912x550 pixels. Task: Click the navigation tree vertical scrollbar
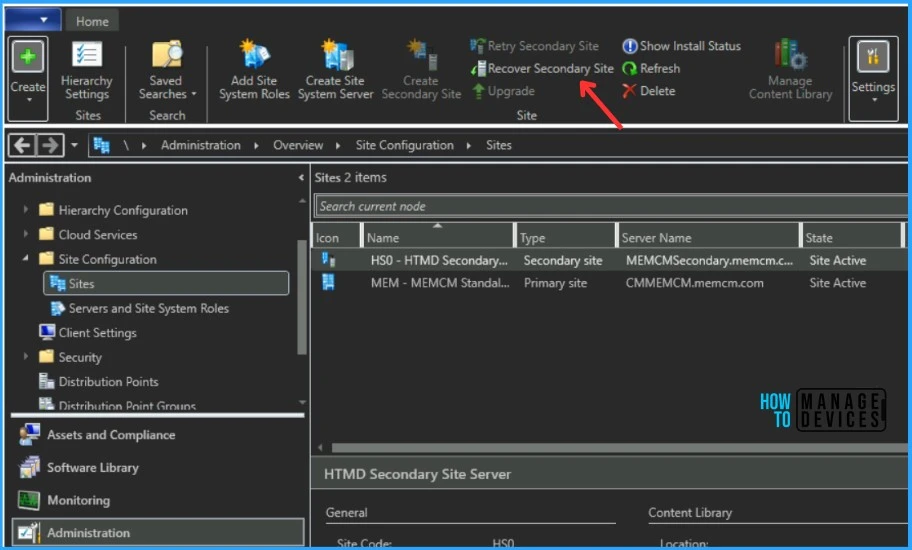coord(301,297)
